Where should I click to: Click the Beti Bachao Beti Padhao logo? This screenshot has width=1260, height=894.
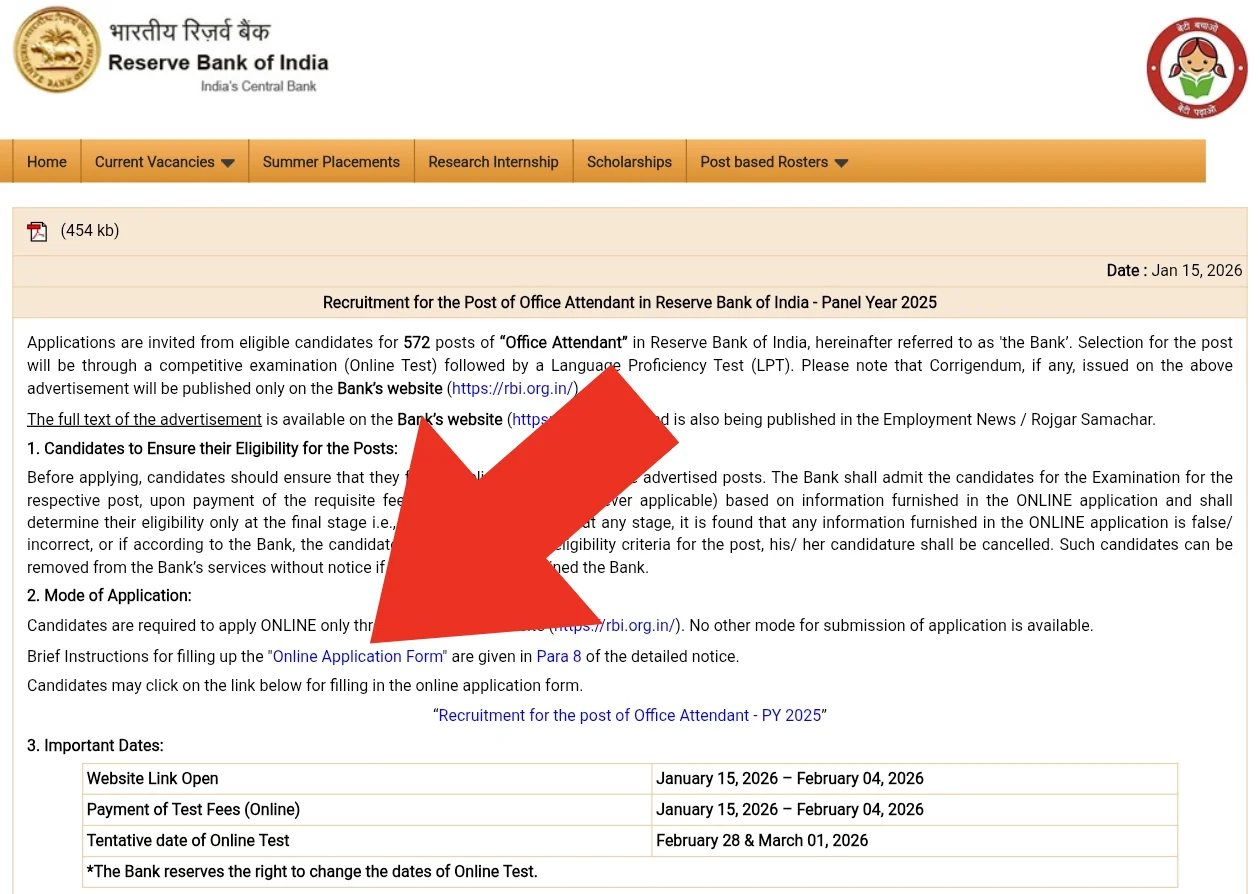(1196, 68)
